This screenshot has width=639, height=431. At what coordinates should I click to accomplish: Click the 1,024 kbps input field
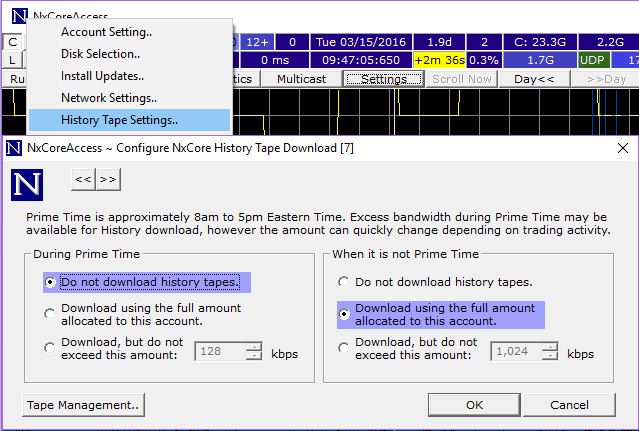pyautogui.click(x=516, y=351)
